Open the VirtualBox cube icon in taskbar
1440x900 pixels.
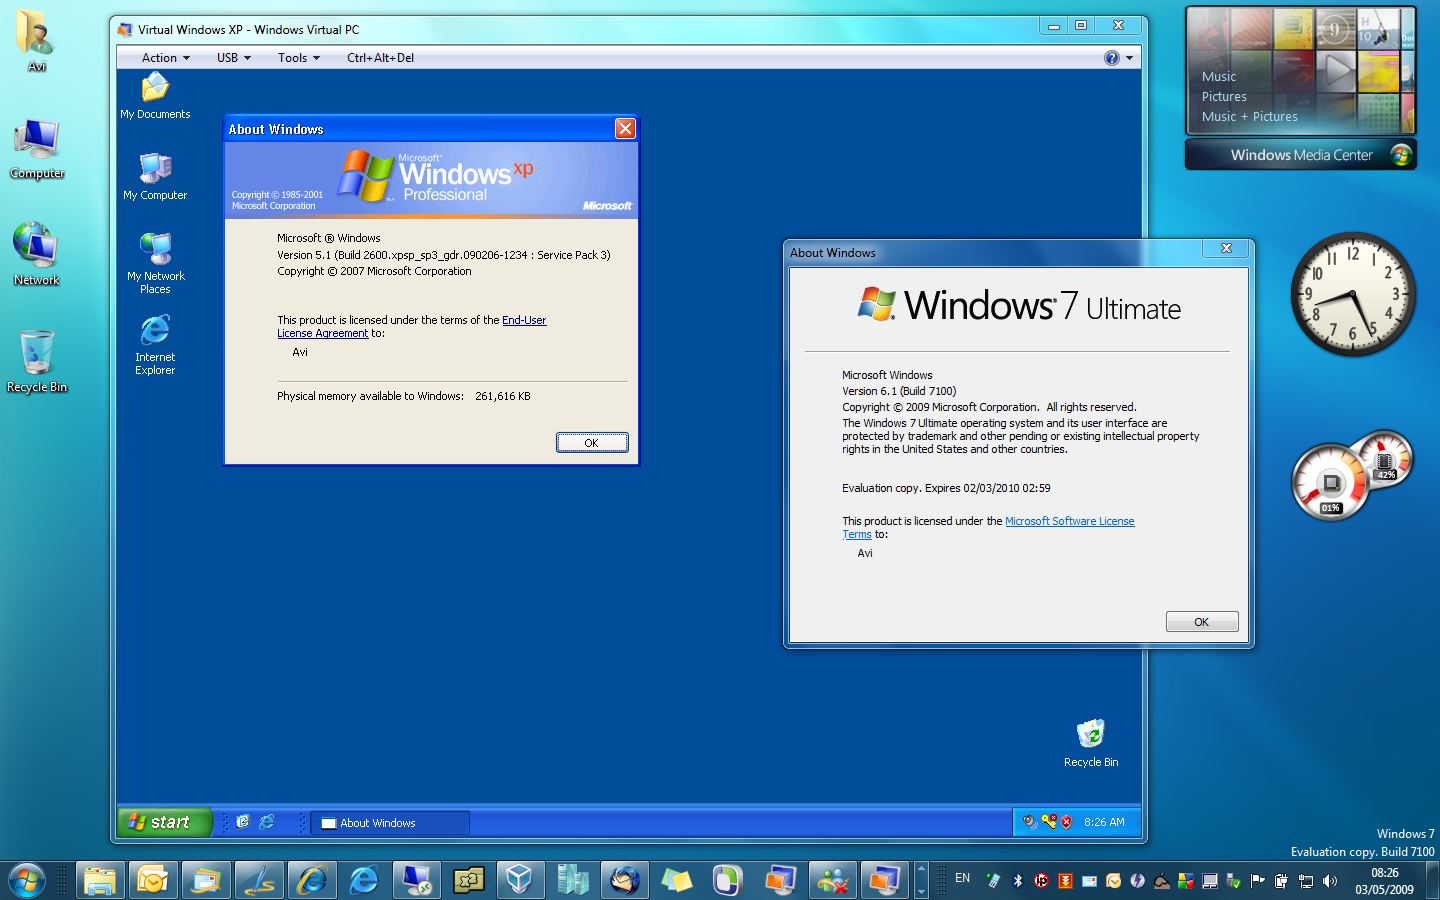tap(519, 881)
